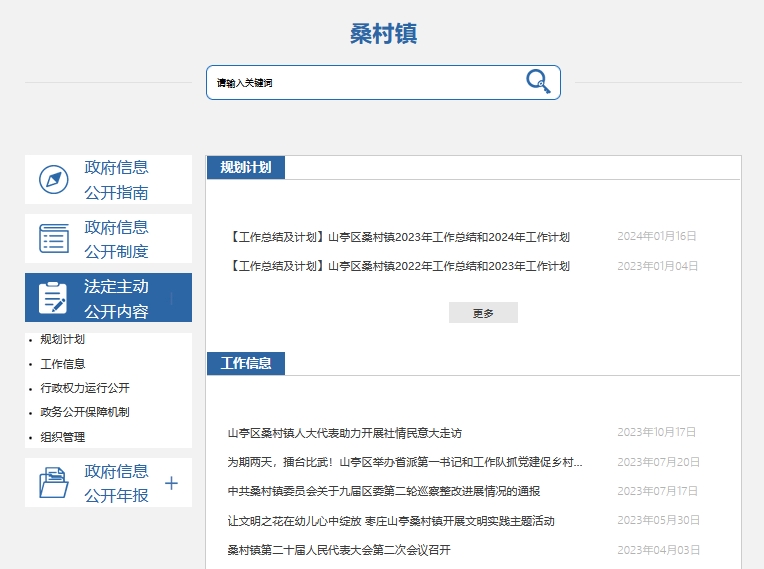Open 让文明之花在幼儿心中绽放 article
Screen dimensions: 764x569
tap(391, 521)
